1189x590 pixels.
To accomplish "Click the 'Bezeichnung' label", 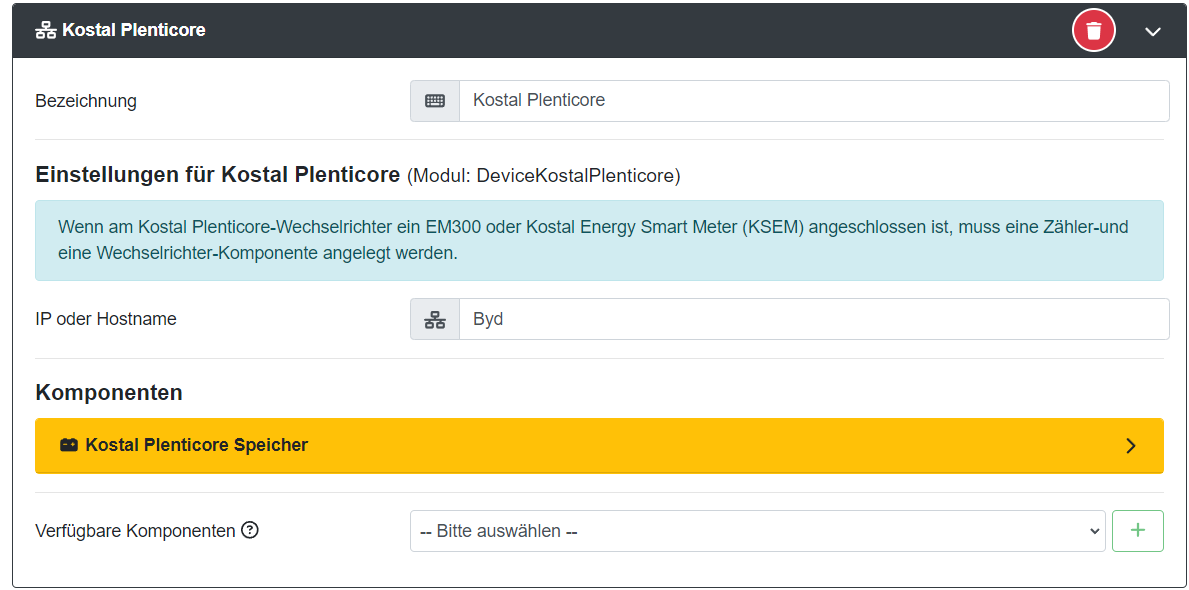I will click(86, 101).
